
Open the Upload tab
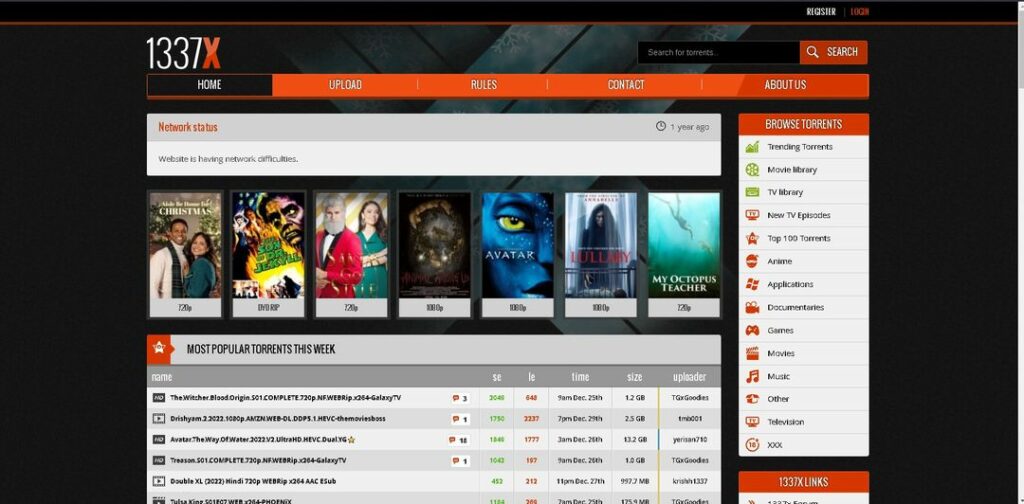[345, 85]
